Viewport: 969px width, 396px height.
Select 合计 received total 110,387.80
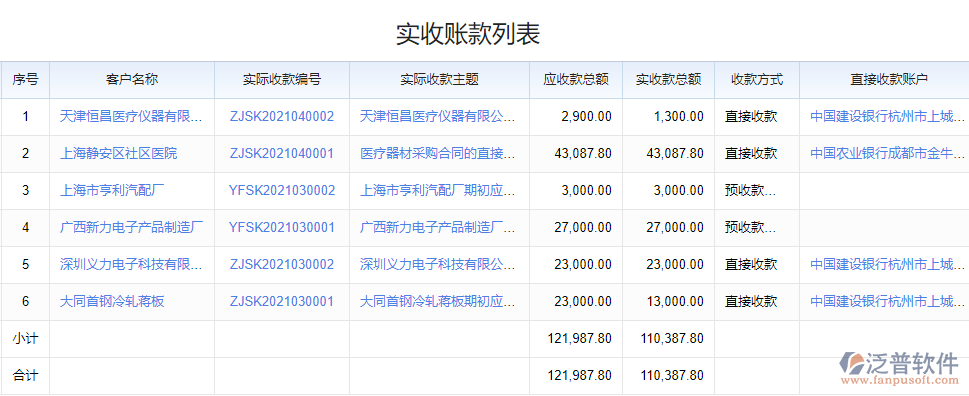[671, 376]
